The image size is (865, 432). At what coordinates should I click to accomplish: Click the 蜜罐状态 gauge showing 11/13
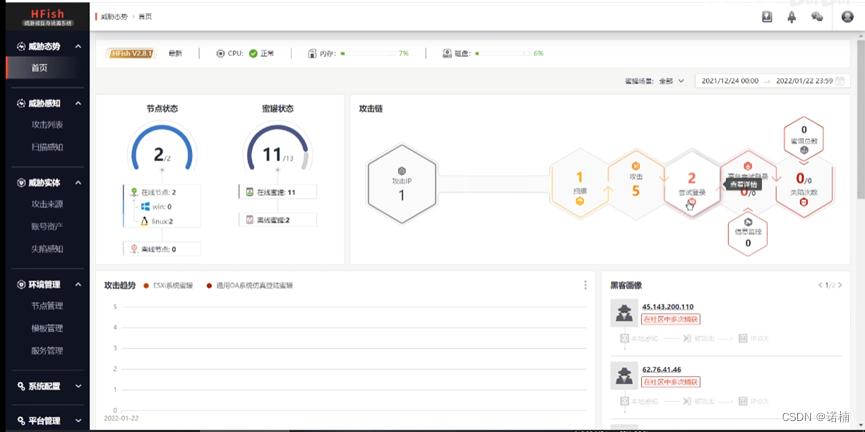click(x=277, y=147)
